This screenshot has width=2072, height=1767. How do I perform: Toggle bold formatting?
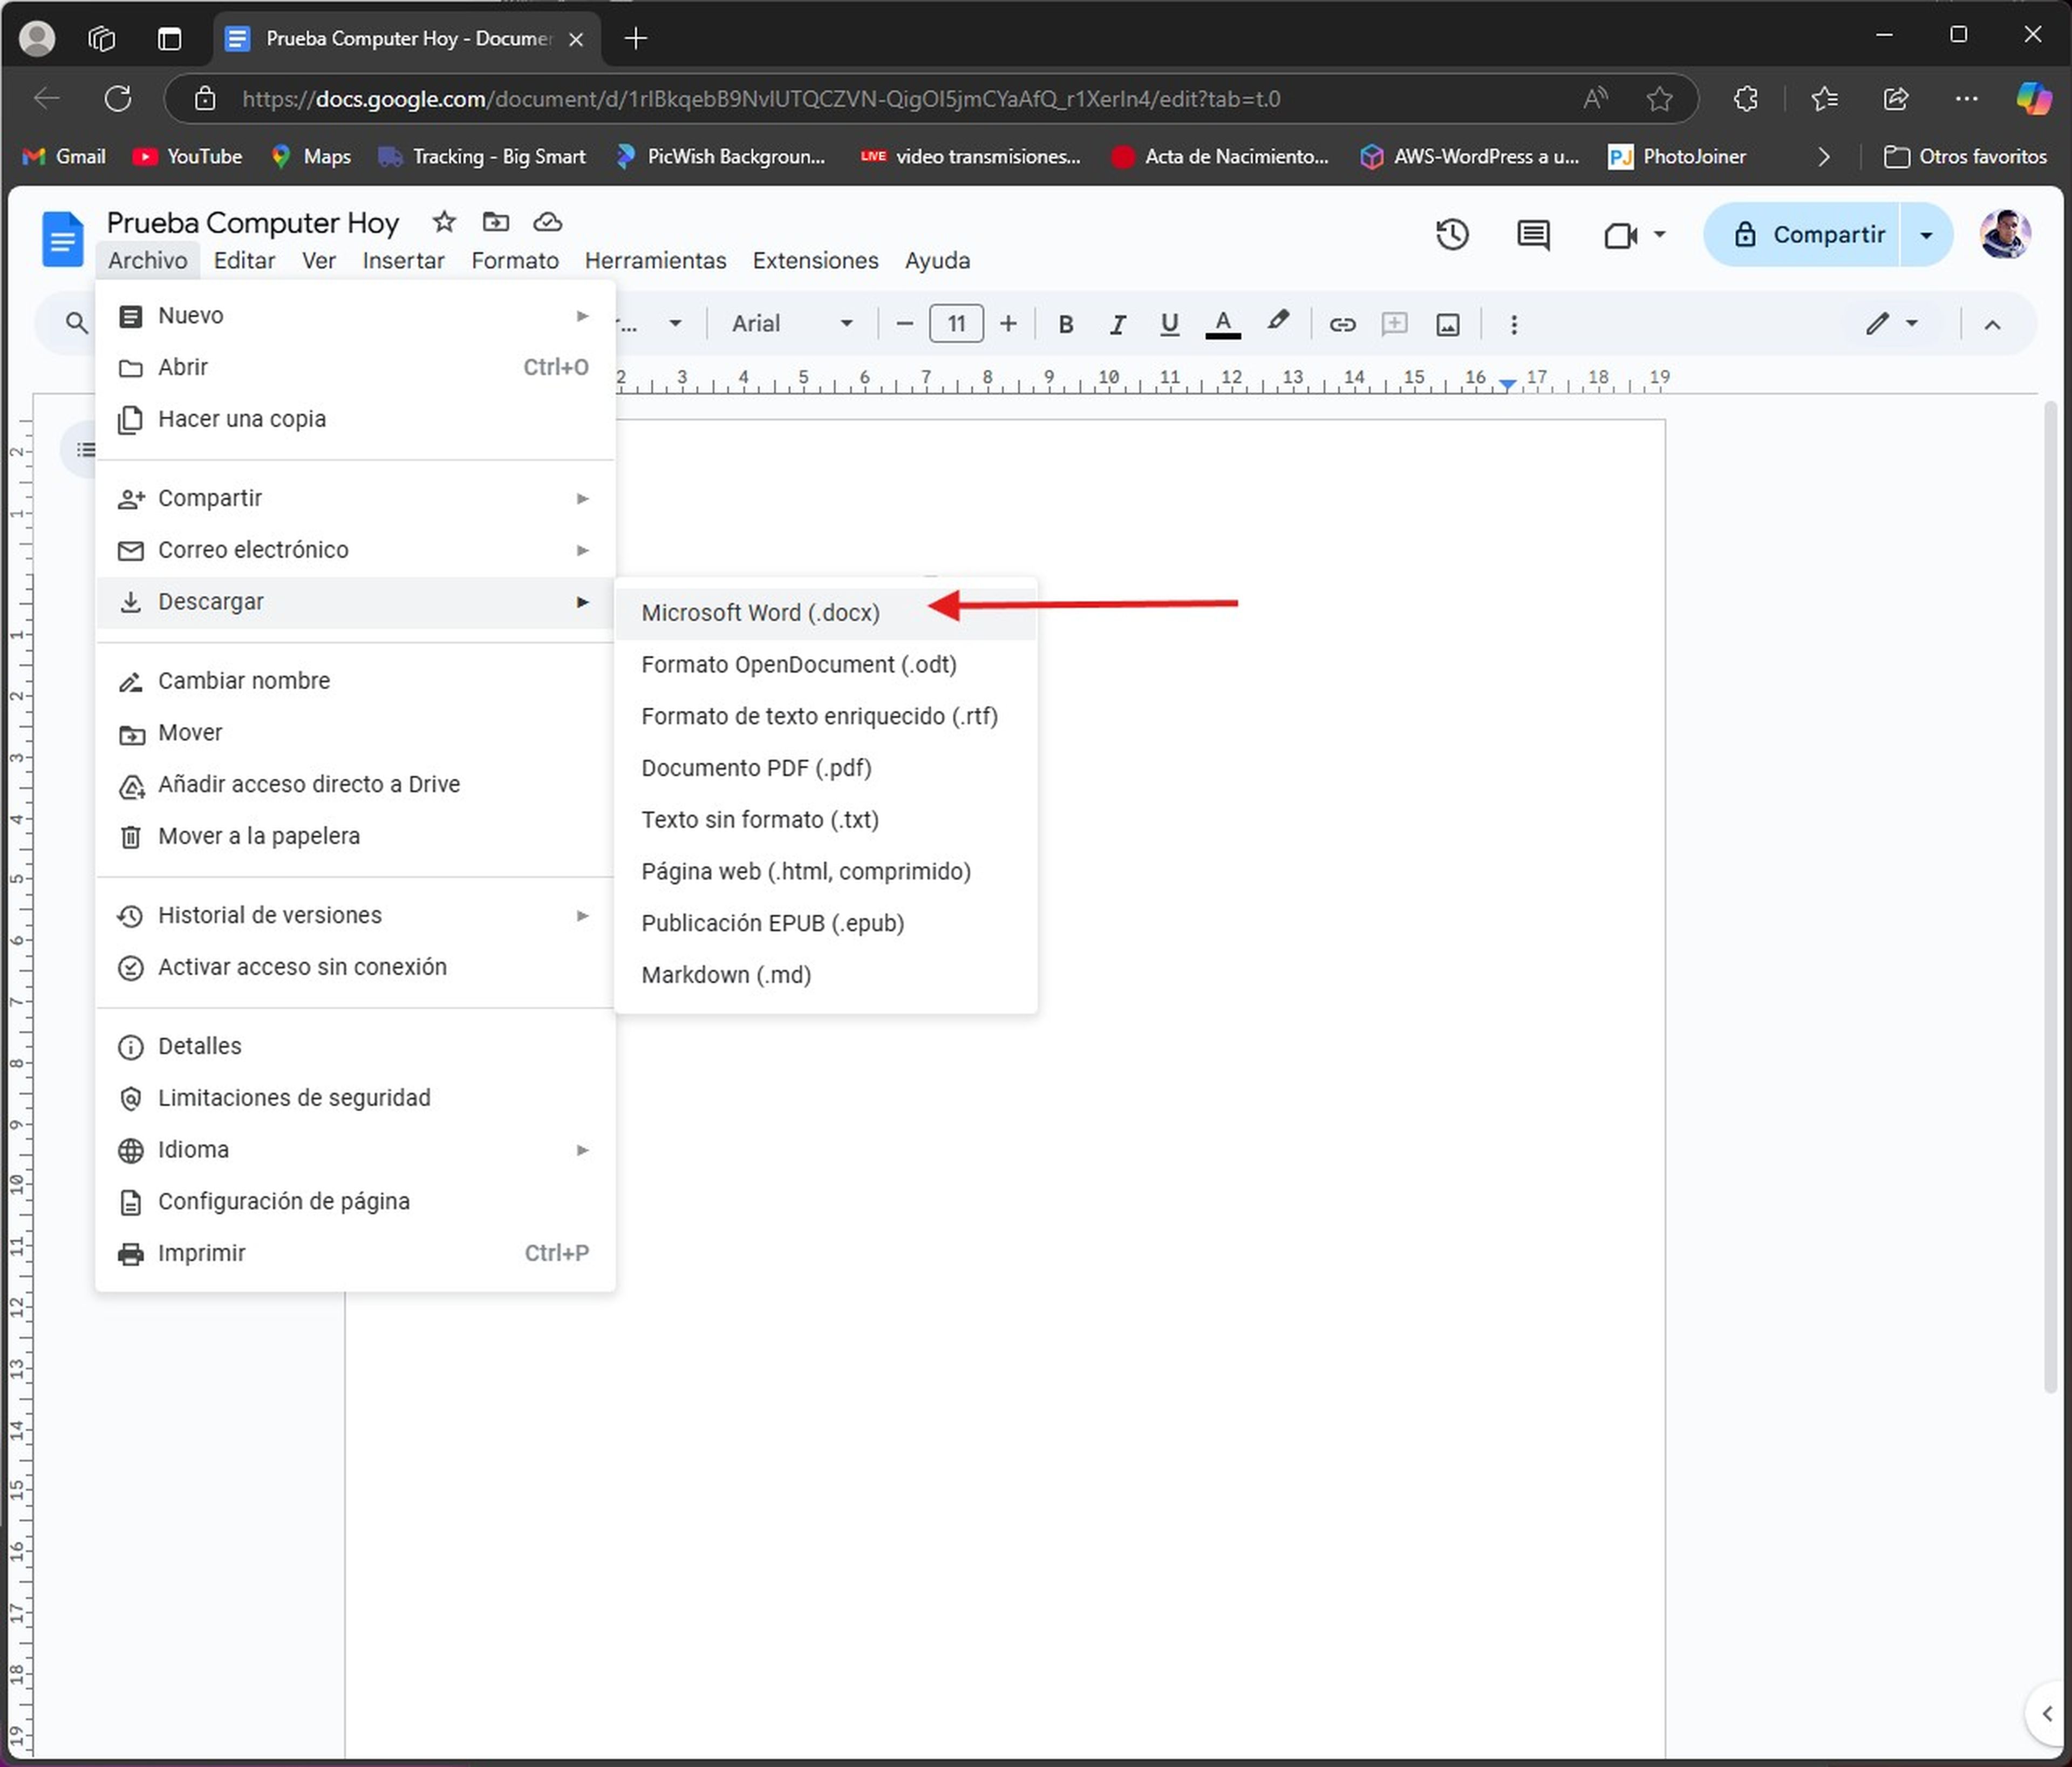[x=1065, y=323]
